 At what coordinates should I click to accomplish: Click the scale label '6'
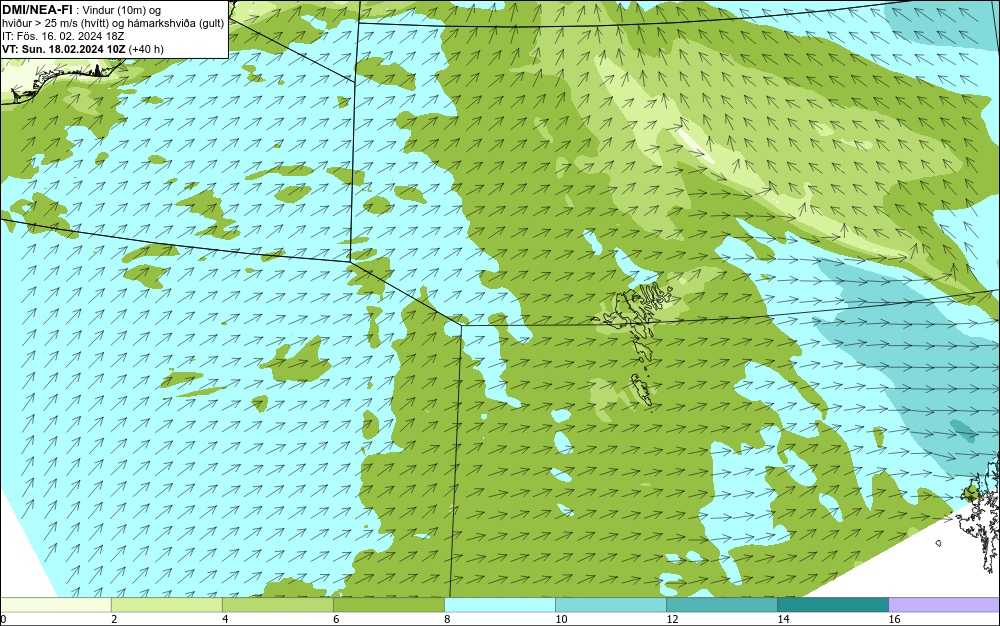(x=336, y=619)
